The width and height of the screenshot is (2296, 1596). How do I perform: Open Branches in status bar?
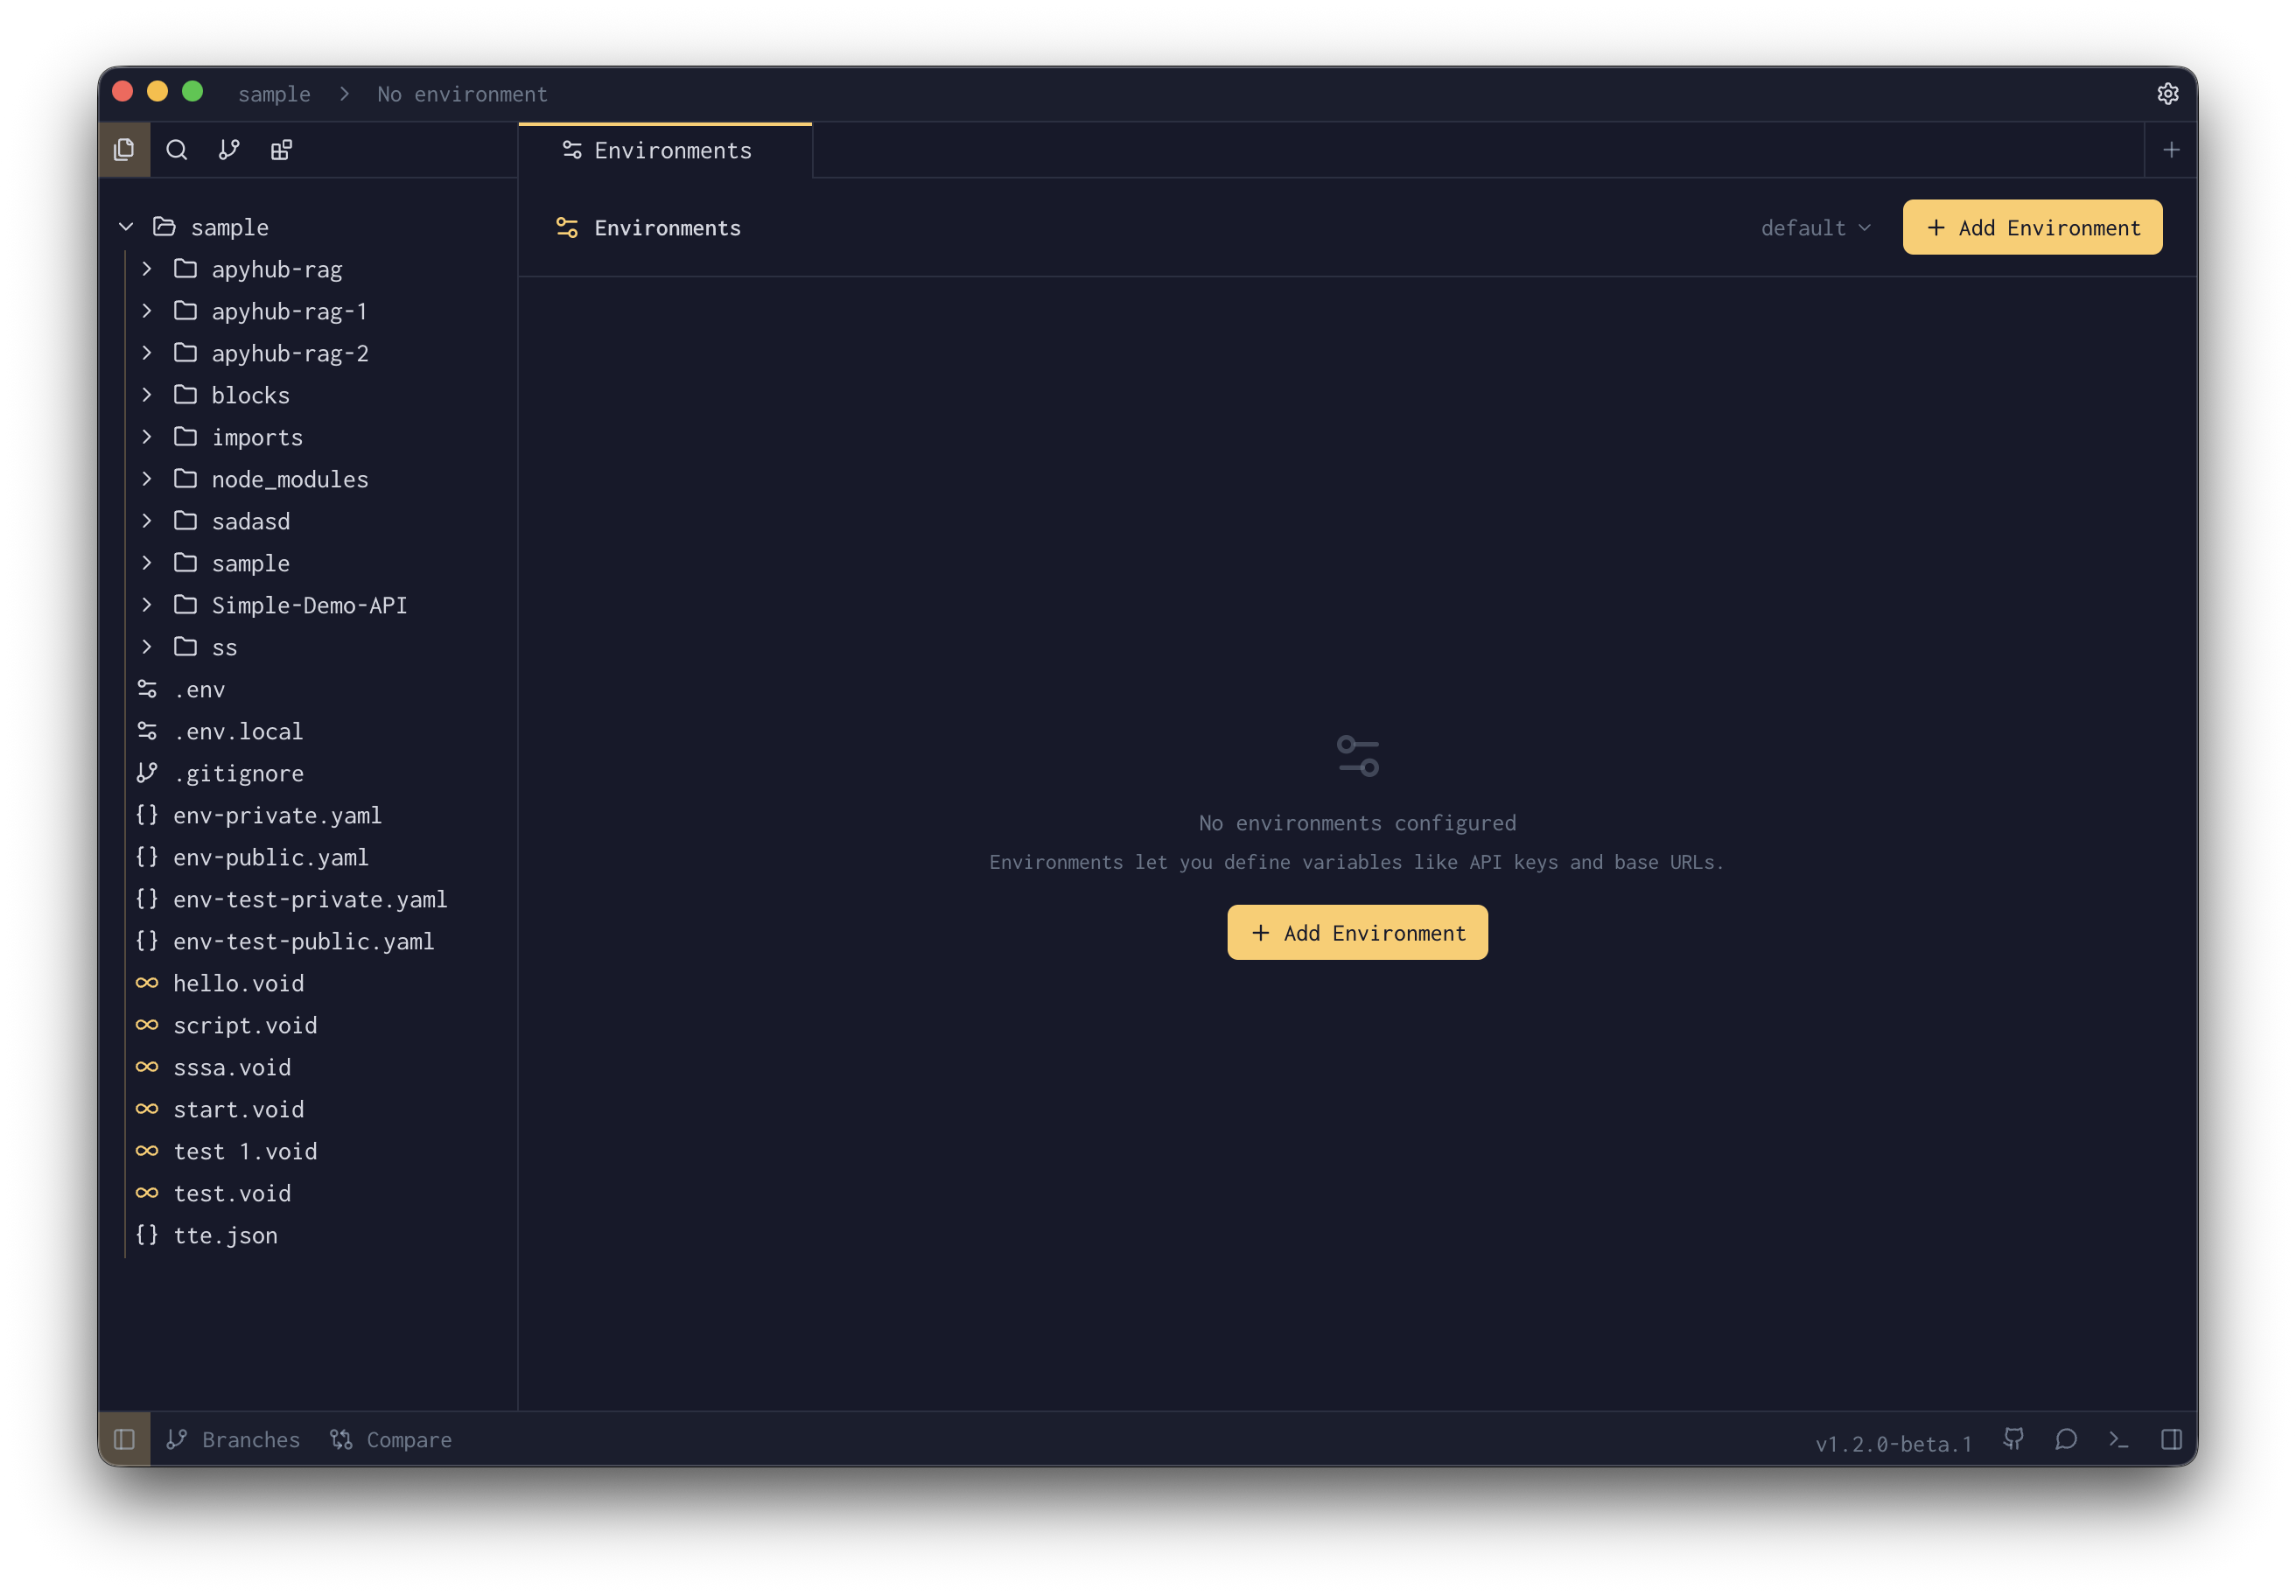[x=233, y=1439]
